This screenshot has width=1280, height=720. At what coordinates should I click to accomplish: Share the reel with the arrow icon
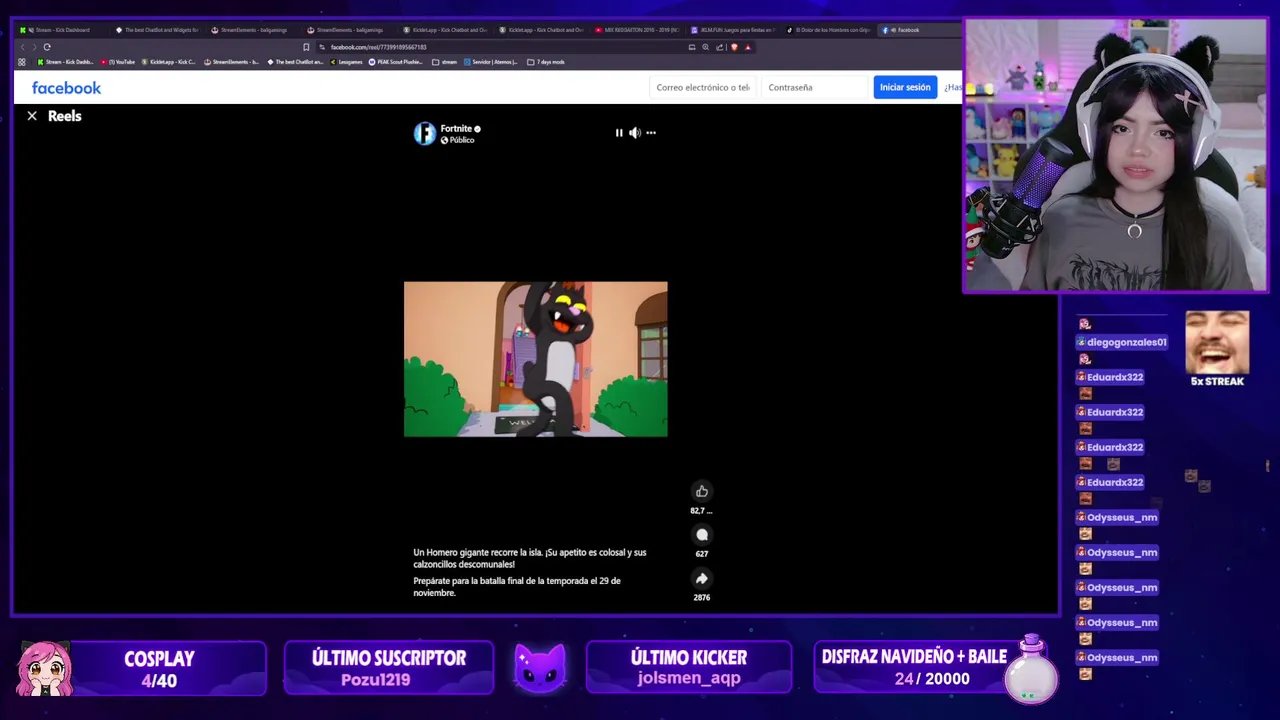coord(702,579)
